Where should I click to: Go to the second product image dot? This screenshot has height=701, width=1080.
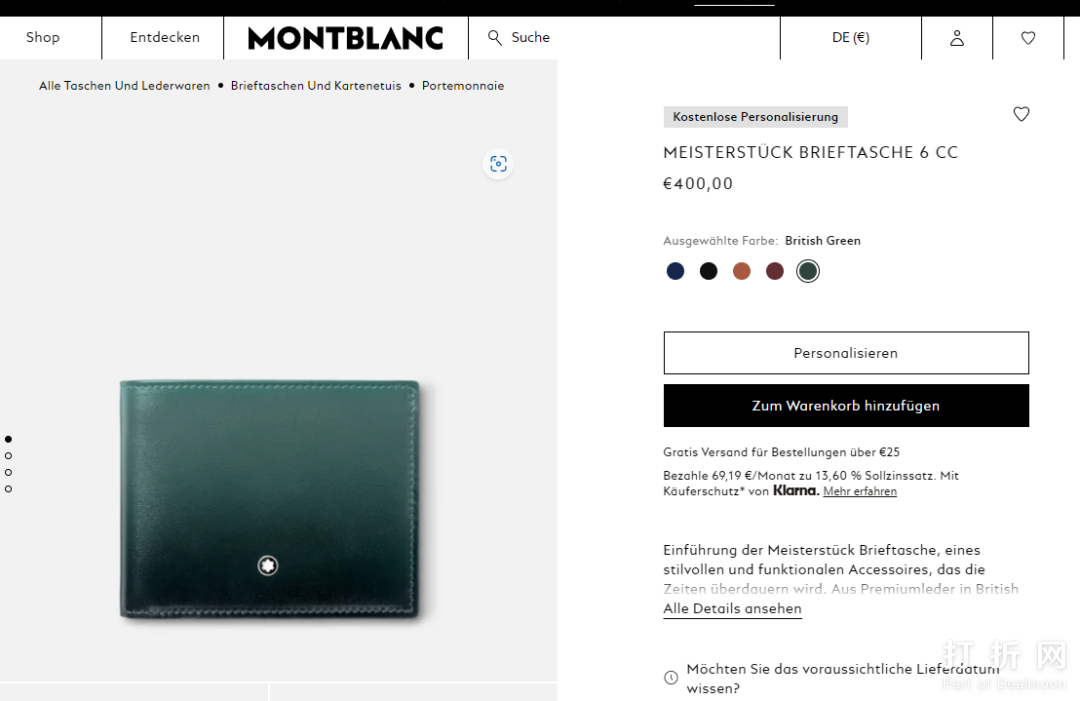click(x=8, y=456)
